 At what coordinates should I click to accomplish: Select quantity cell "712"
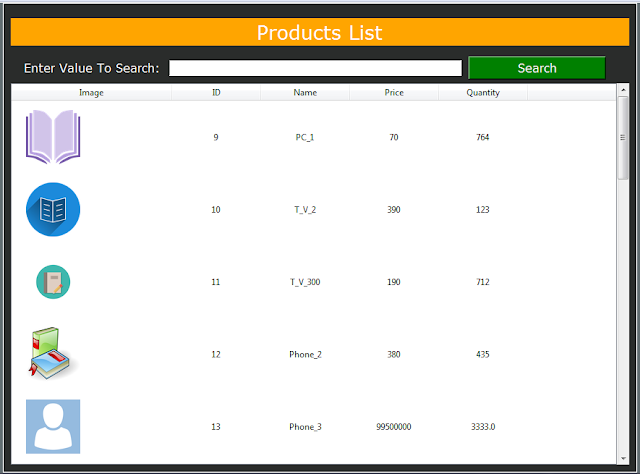click(483, 282)
